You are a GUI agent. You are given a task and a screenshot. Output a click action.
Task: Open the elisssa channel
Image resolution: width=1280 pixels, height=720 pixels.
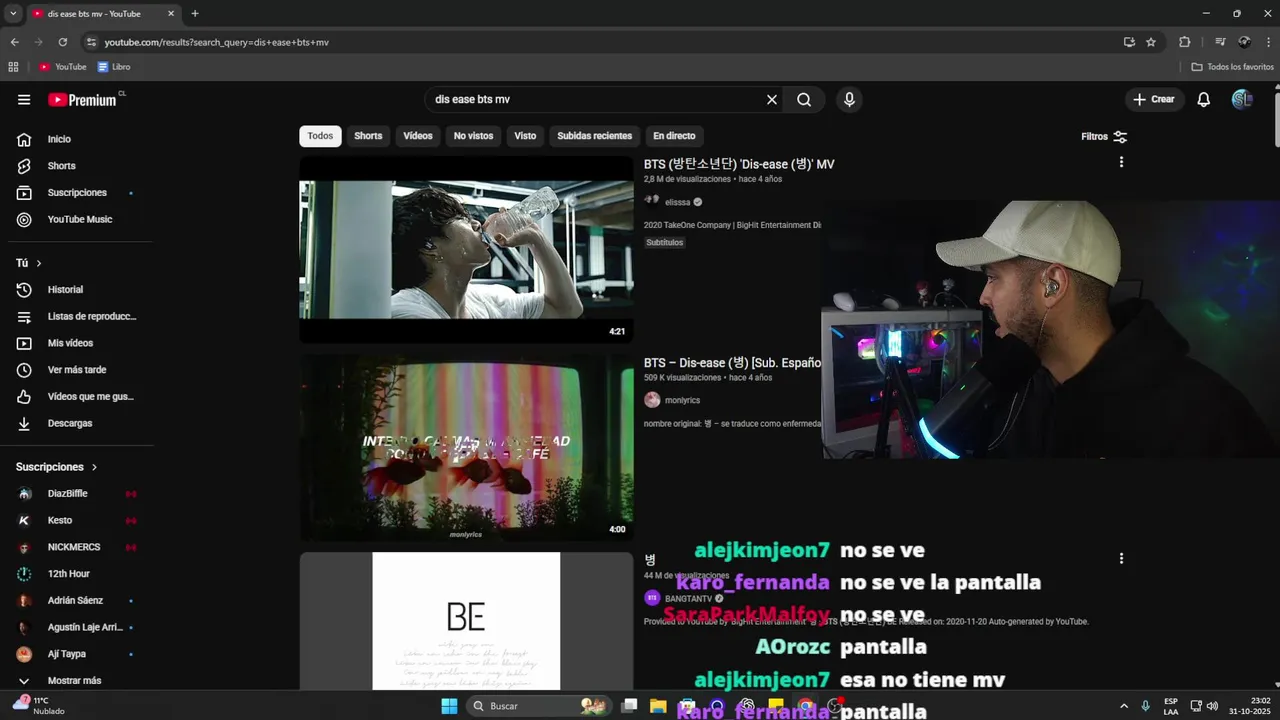click(x=677, y=202)
